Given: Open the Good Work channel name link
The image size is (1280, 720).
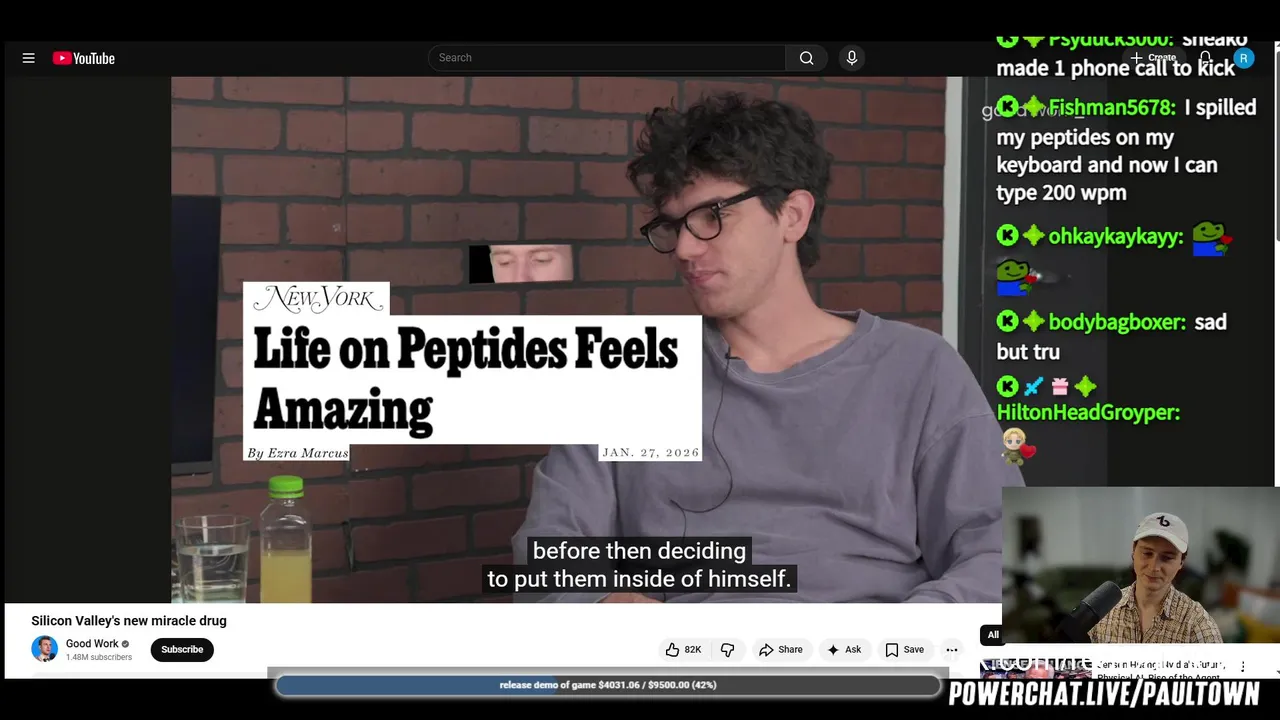Looking at the screenshot, I should click(x=92, y=644).
